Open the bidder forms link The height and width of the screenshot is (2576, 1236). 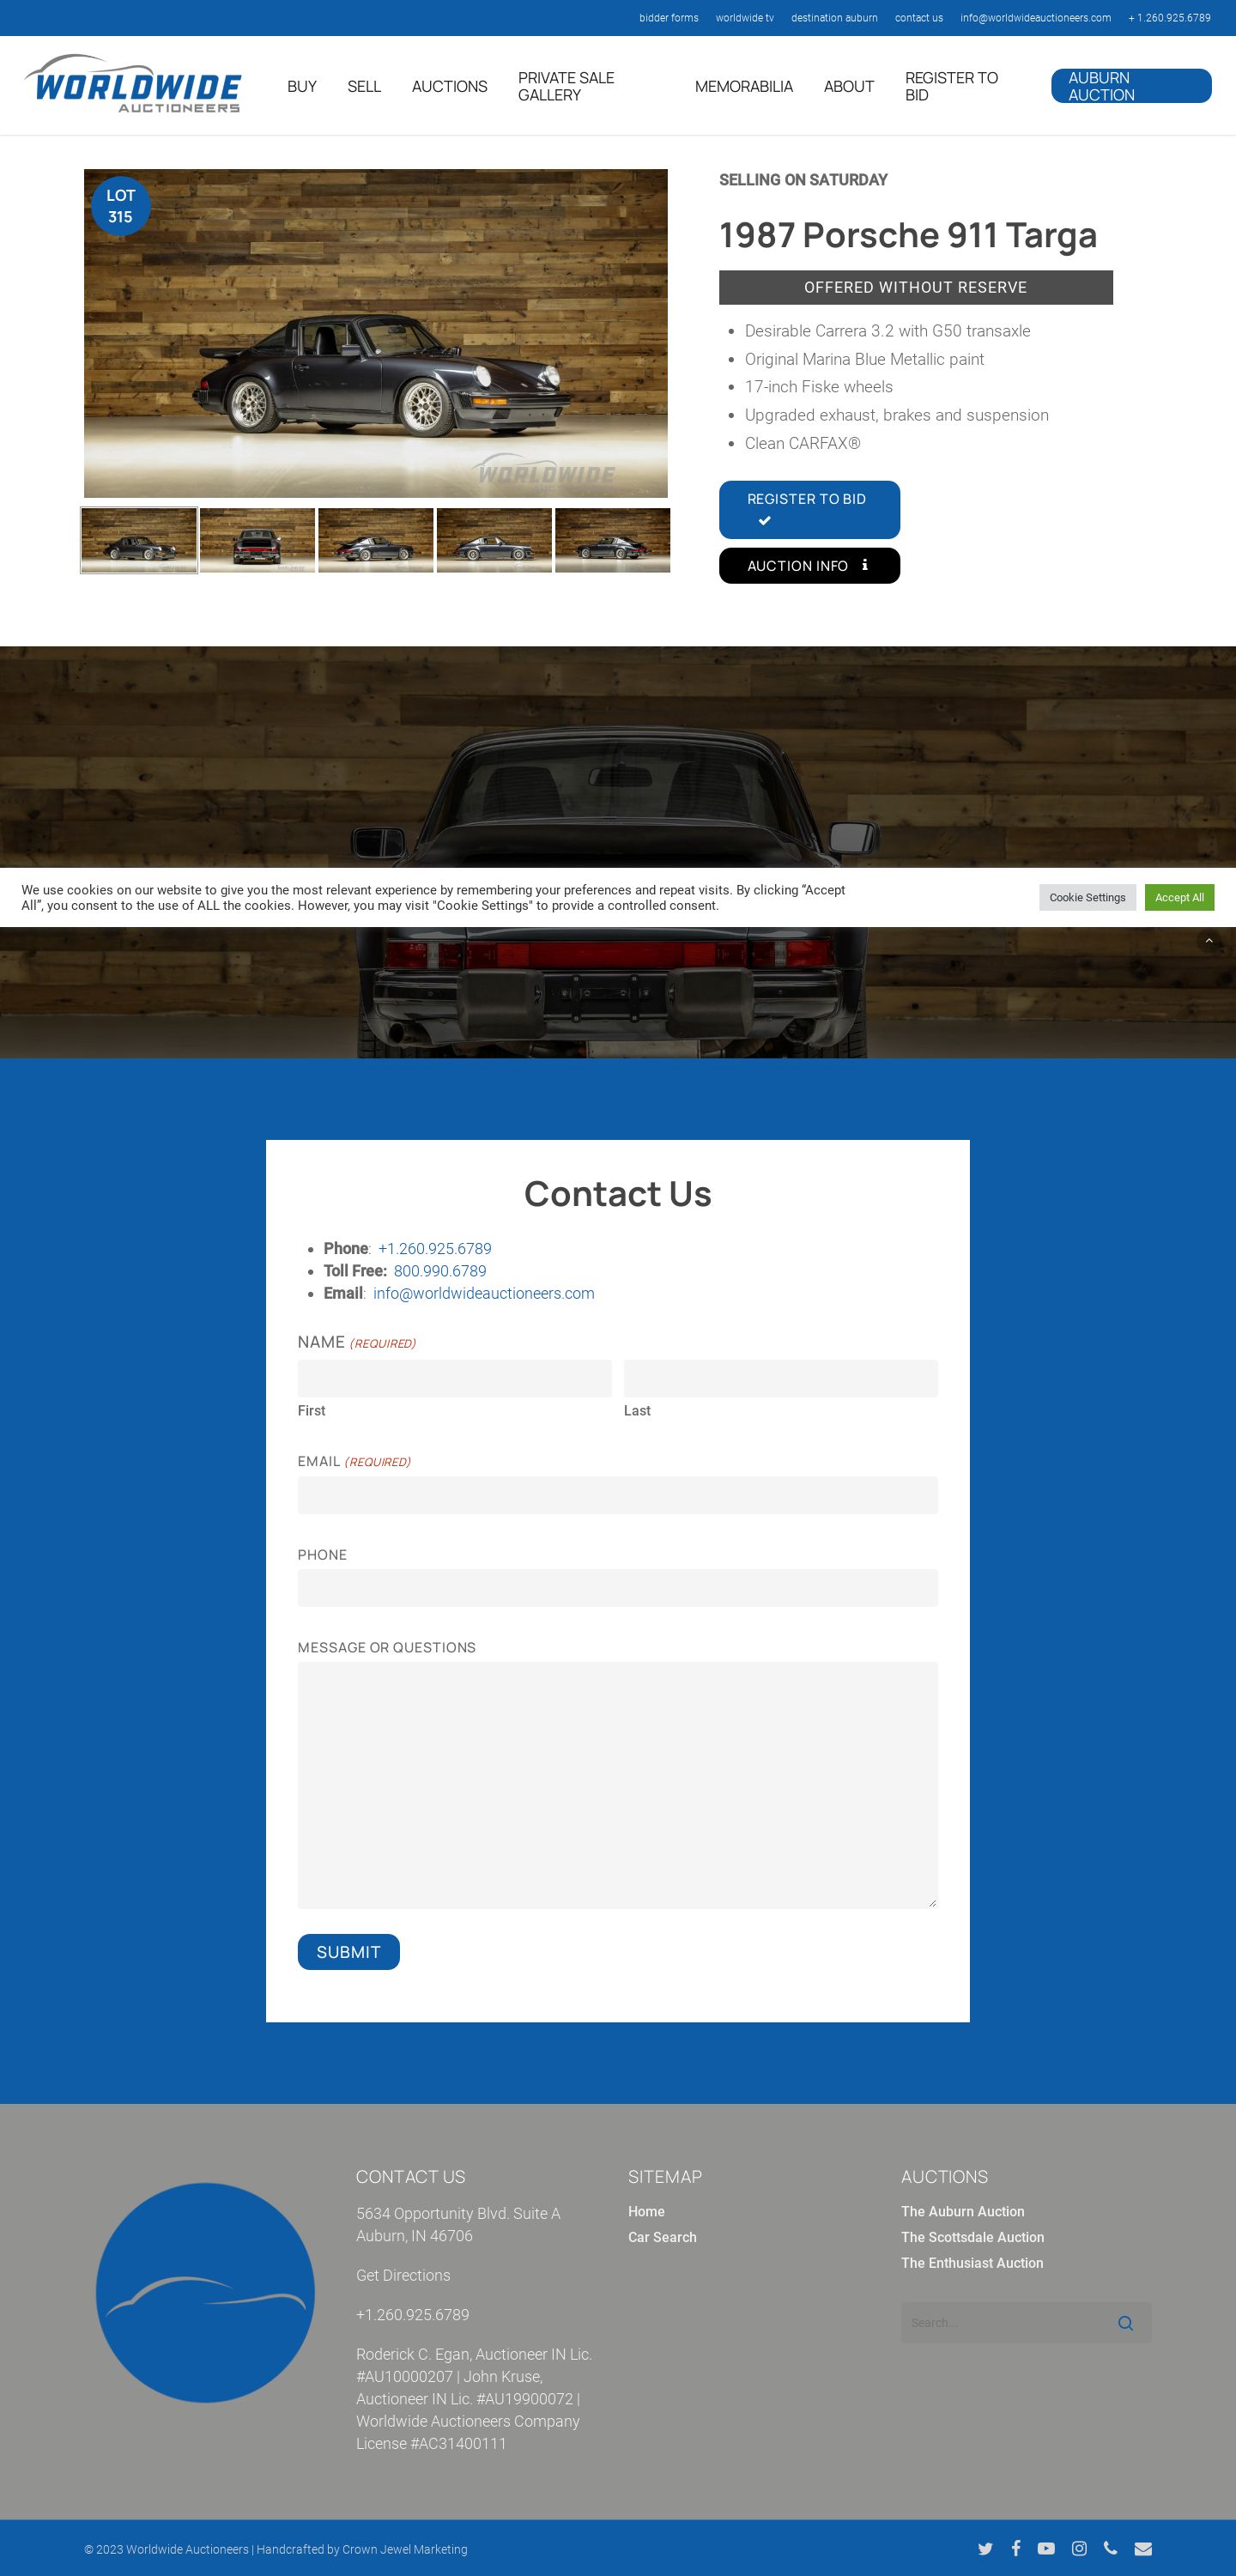[668, 18]
